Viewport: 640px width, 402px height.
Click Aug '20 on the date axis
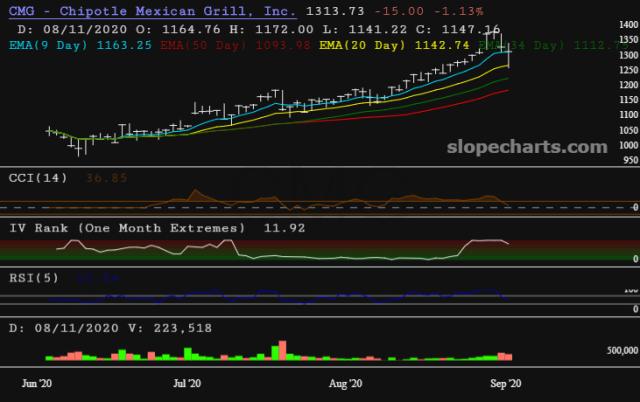tap(345, 383)
